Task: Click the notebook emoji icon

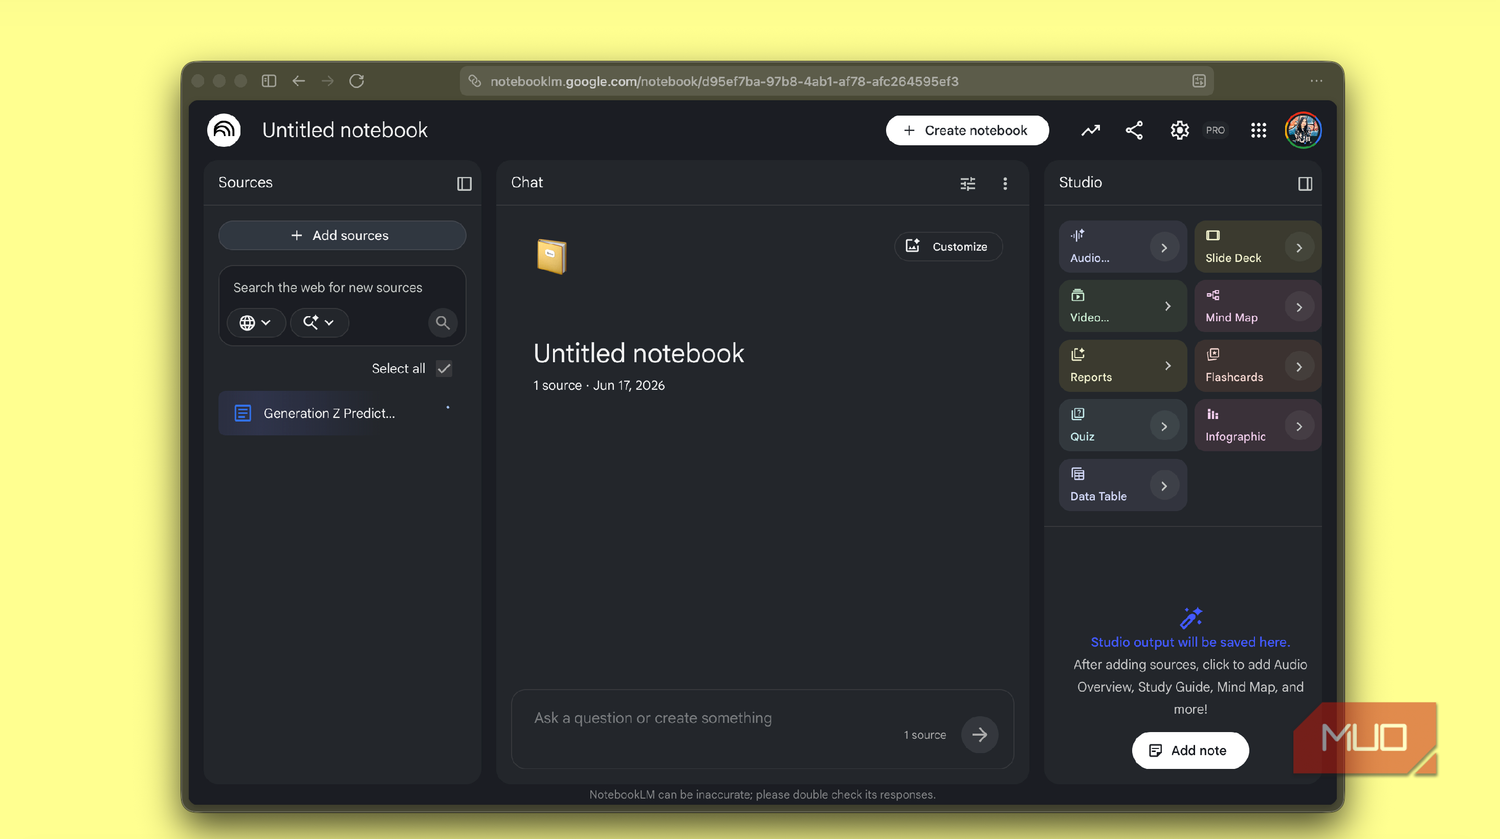Action: [551, 256]
